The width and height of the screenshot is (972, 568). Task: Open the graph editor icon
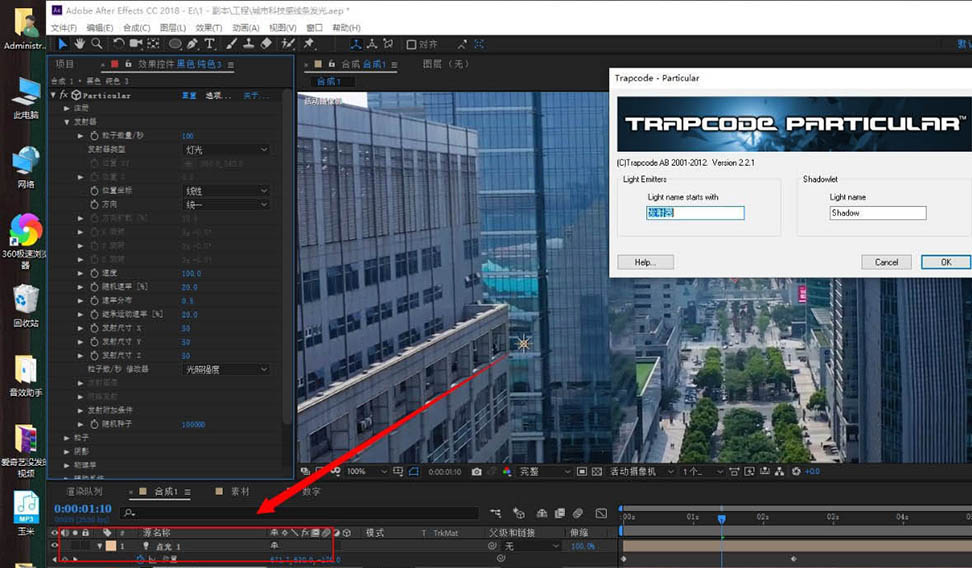click(x=601, y=513)
